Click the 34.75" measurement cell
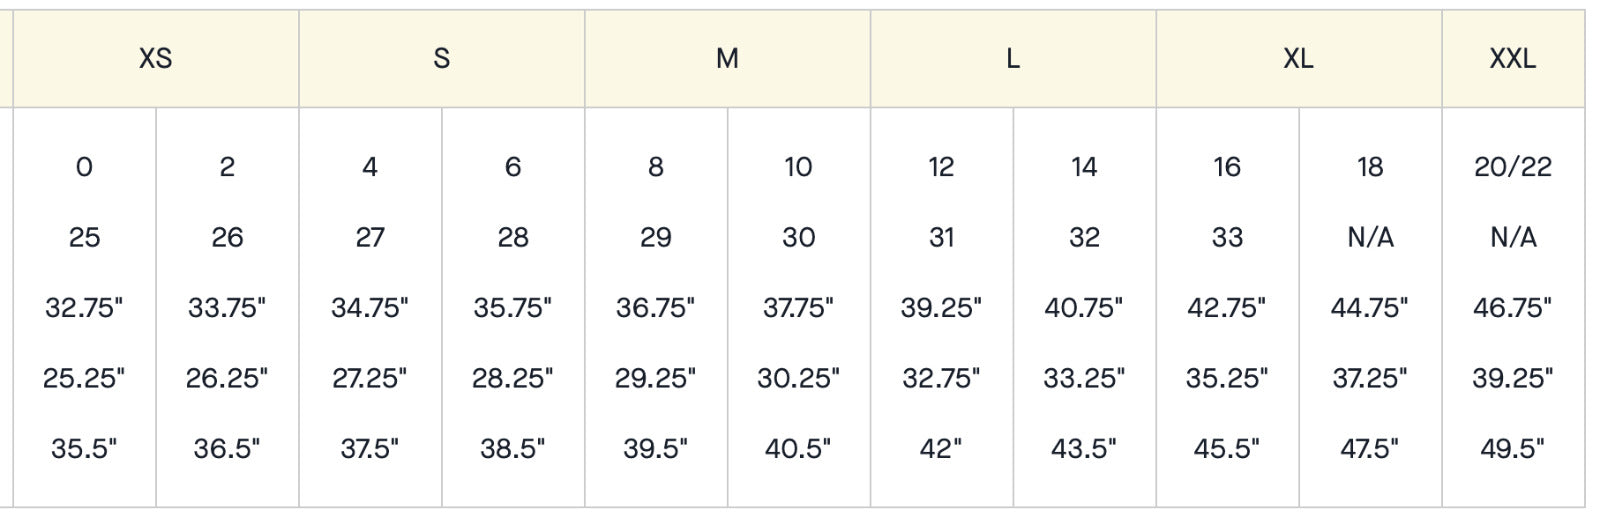The width and height of the screenshot is (1600, 532). tap(370, 307)
